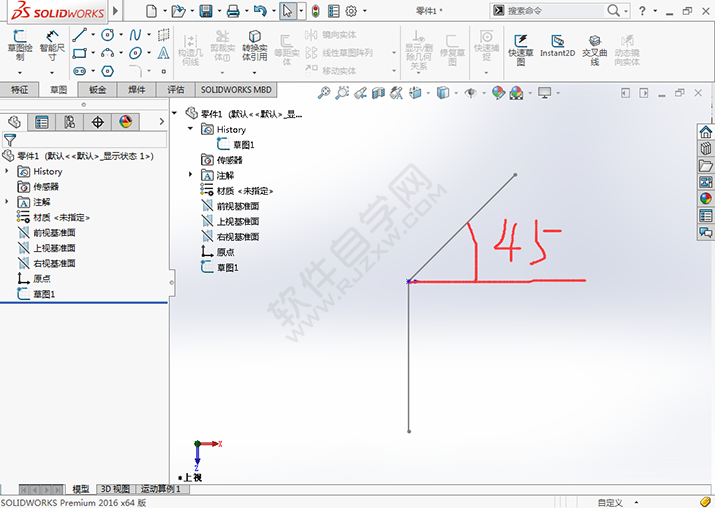This screenshot has height=508, width=715.
Task: Click the Rapid Sketch (快速草图) icon
Action: [x=521, y=49]
